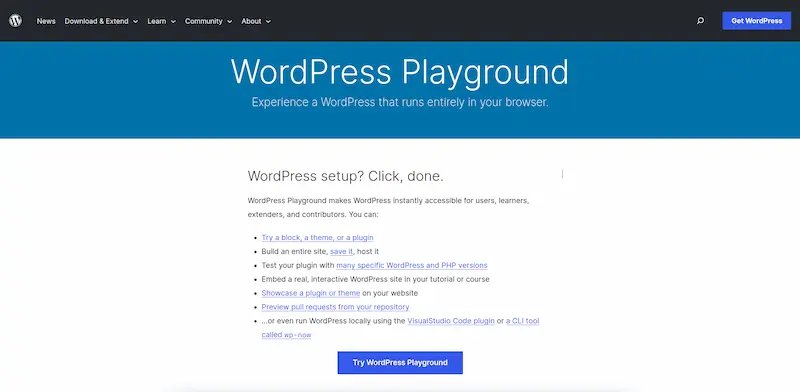Expand the Community dropdown menu

pos(208,21)
